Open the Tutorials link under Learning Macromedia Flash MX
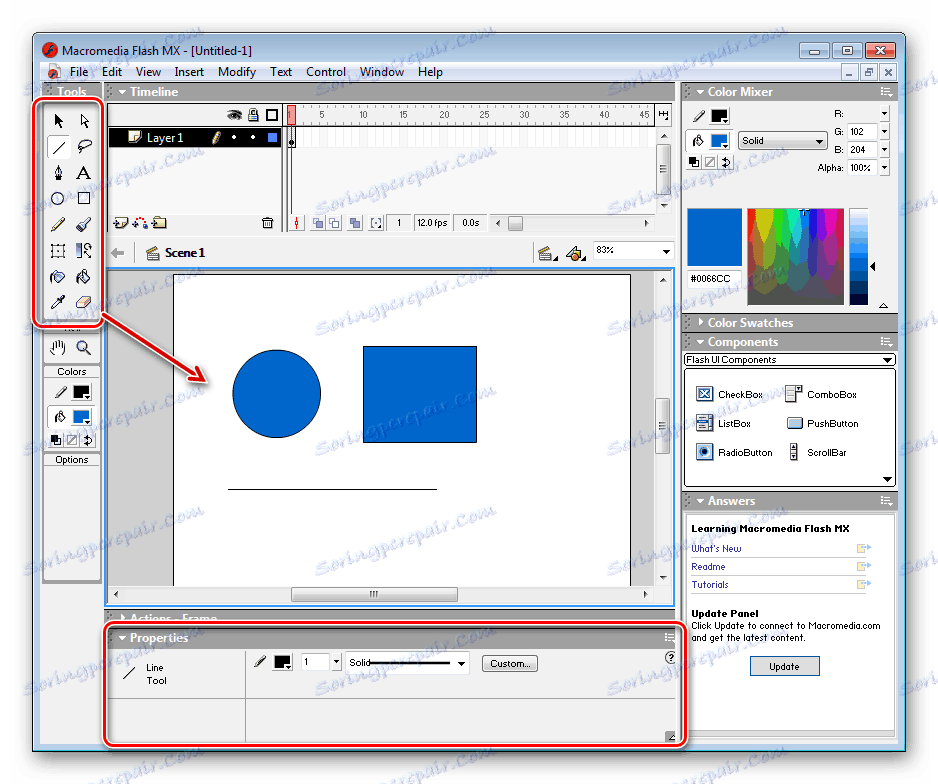Image resolution: width=938 pixels, height=784 pixels. [x=709, y=584]
